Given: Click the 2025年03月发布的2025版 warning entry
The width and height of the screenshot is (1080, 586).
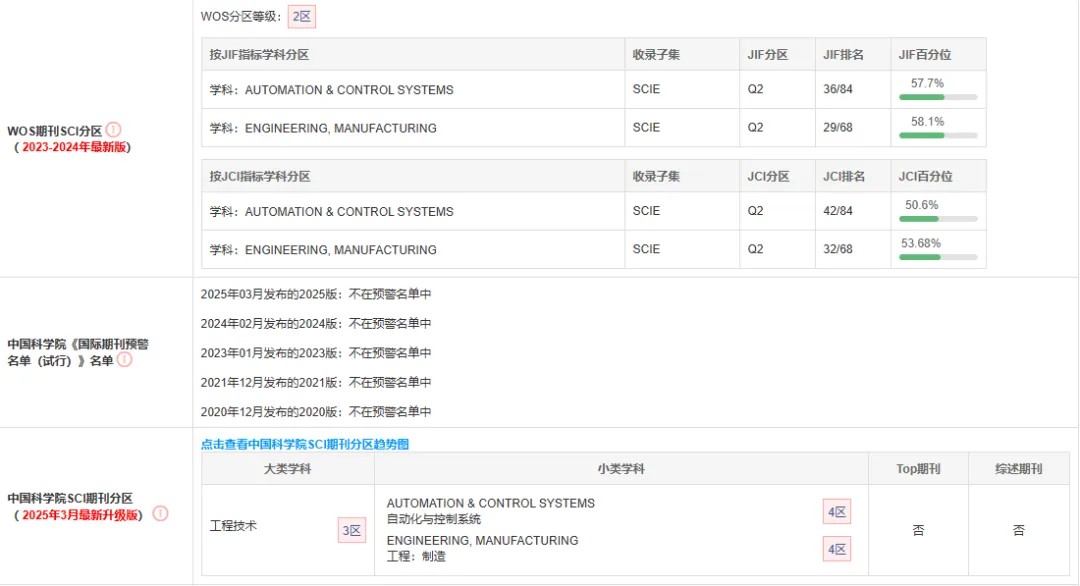Looking at the screenshot, I should 315,294.
